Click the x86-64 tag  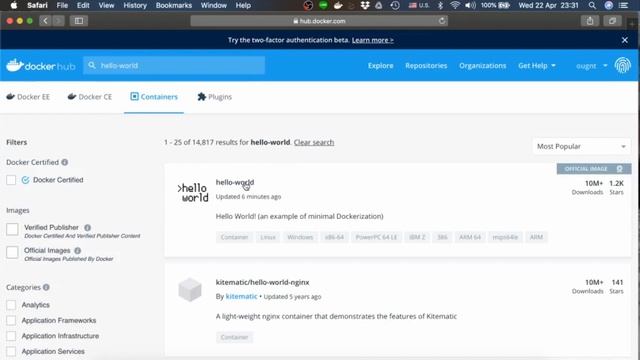(334, 237)
